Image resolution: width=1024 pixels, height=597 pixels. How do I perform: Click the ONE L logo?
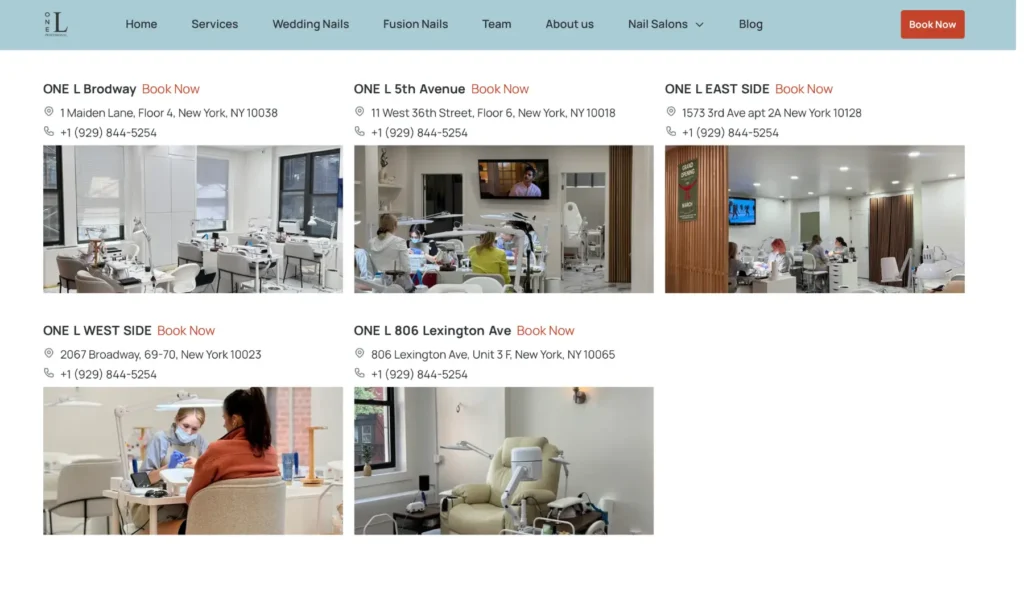[x=56, y=24]
